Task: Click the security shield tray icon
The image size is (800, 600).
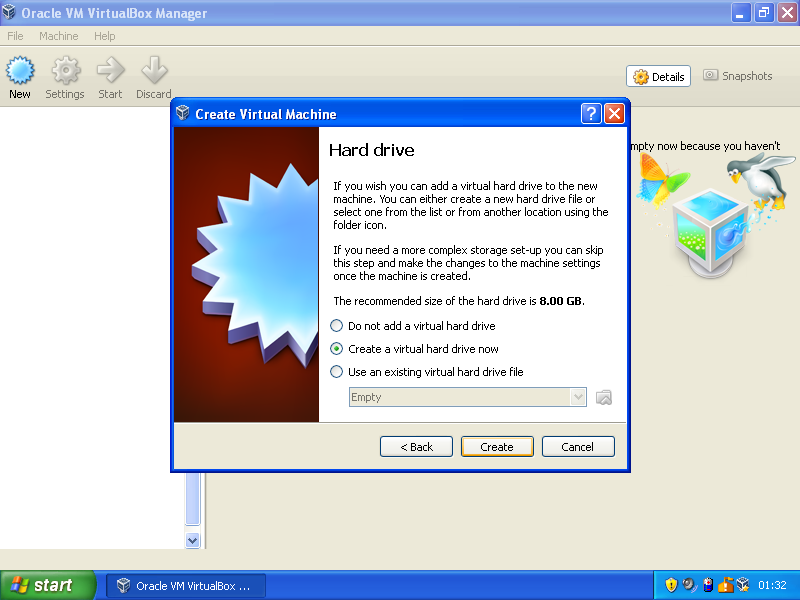Action: tap(671, 585)
